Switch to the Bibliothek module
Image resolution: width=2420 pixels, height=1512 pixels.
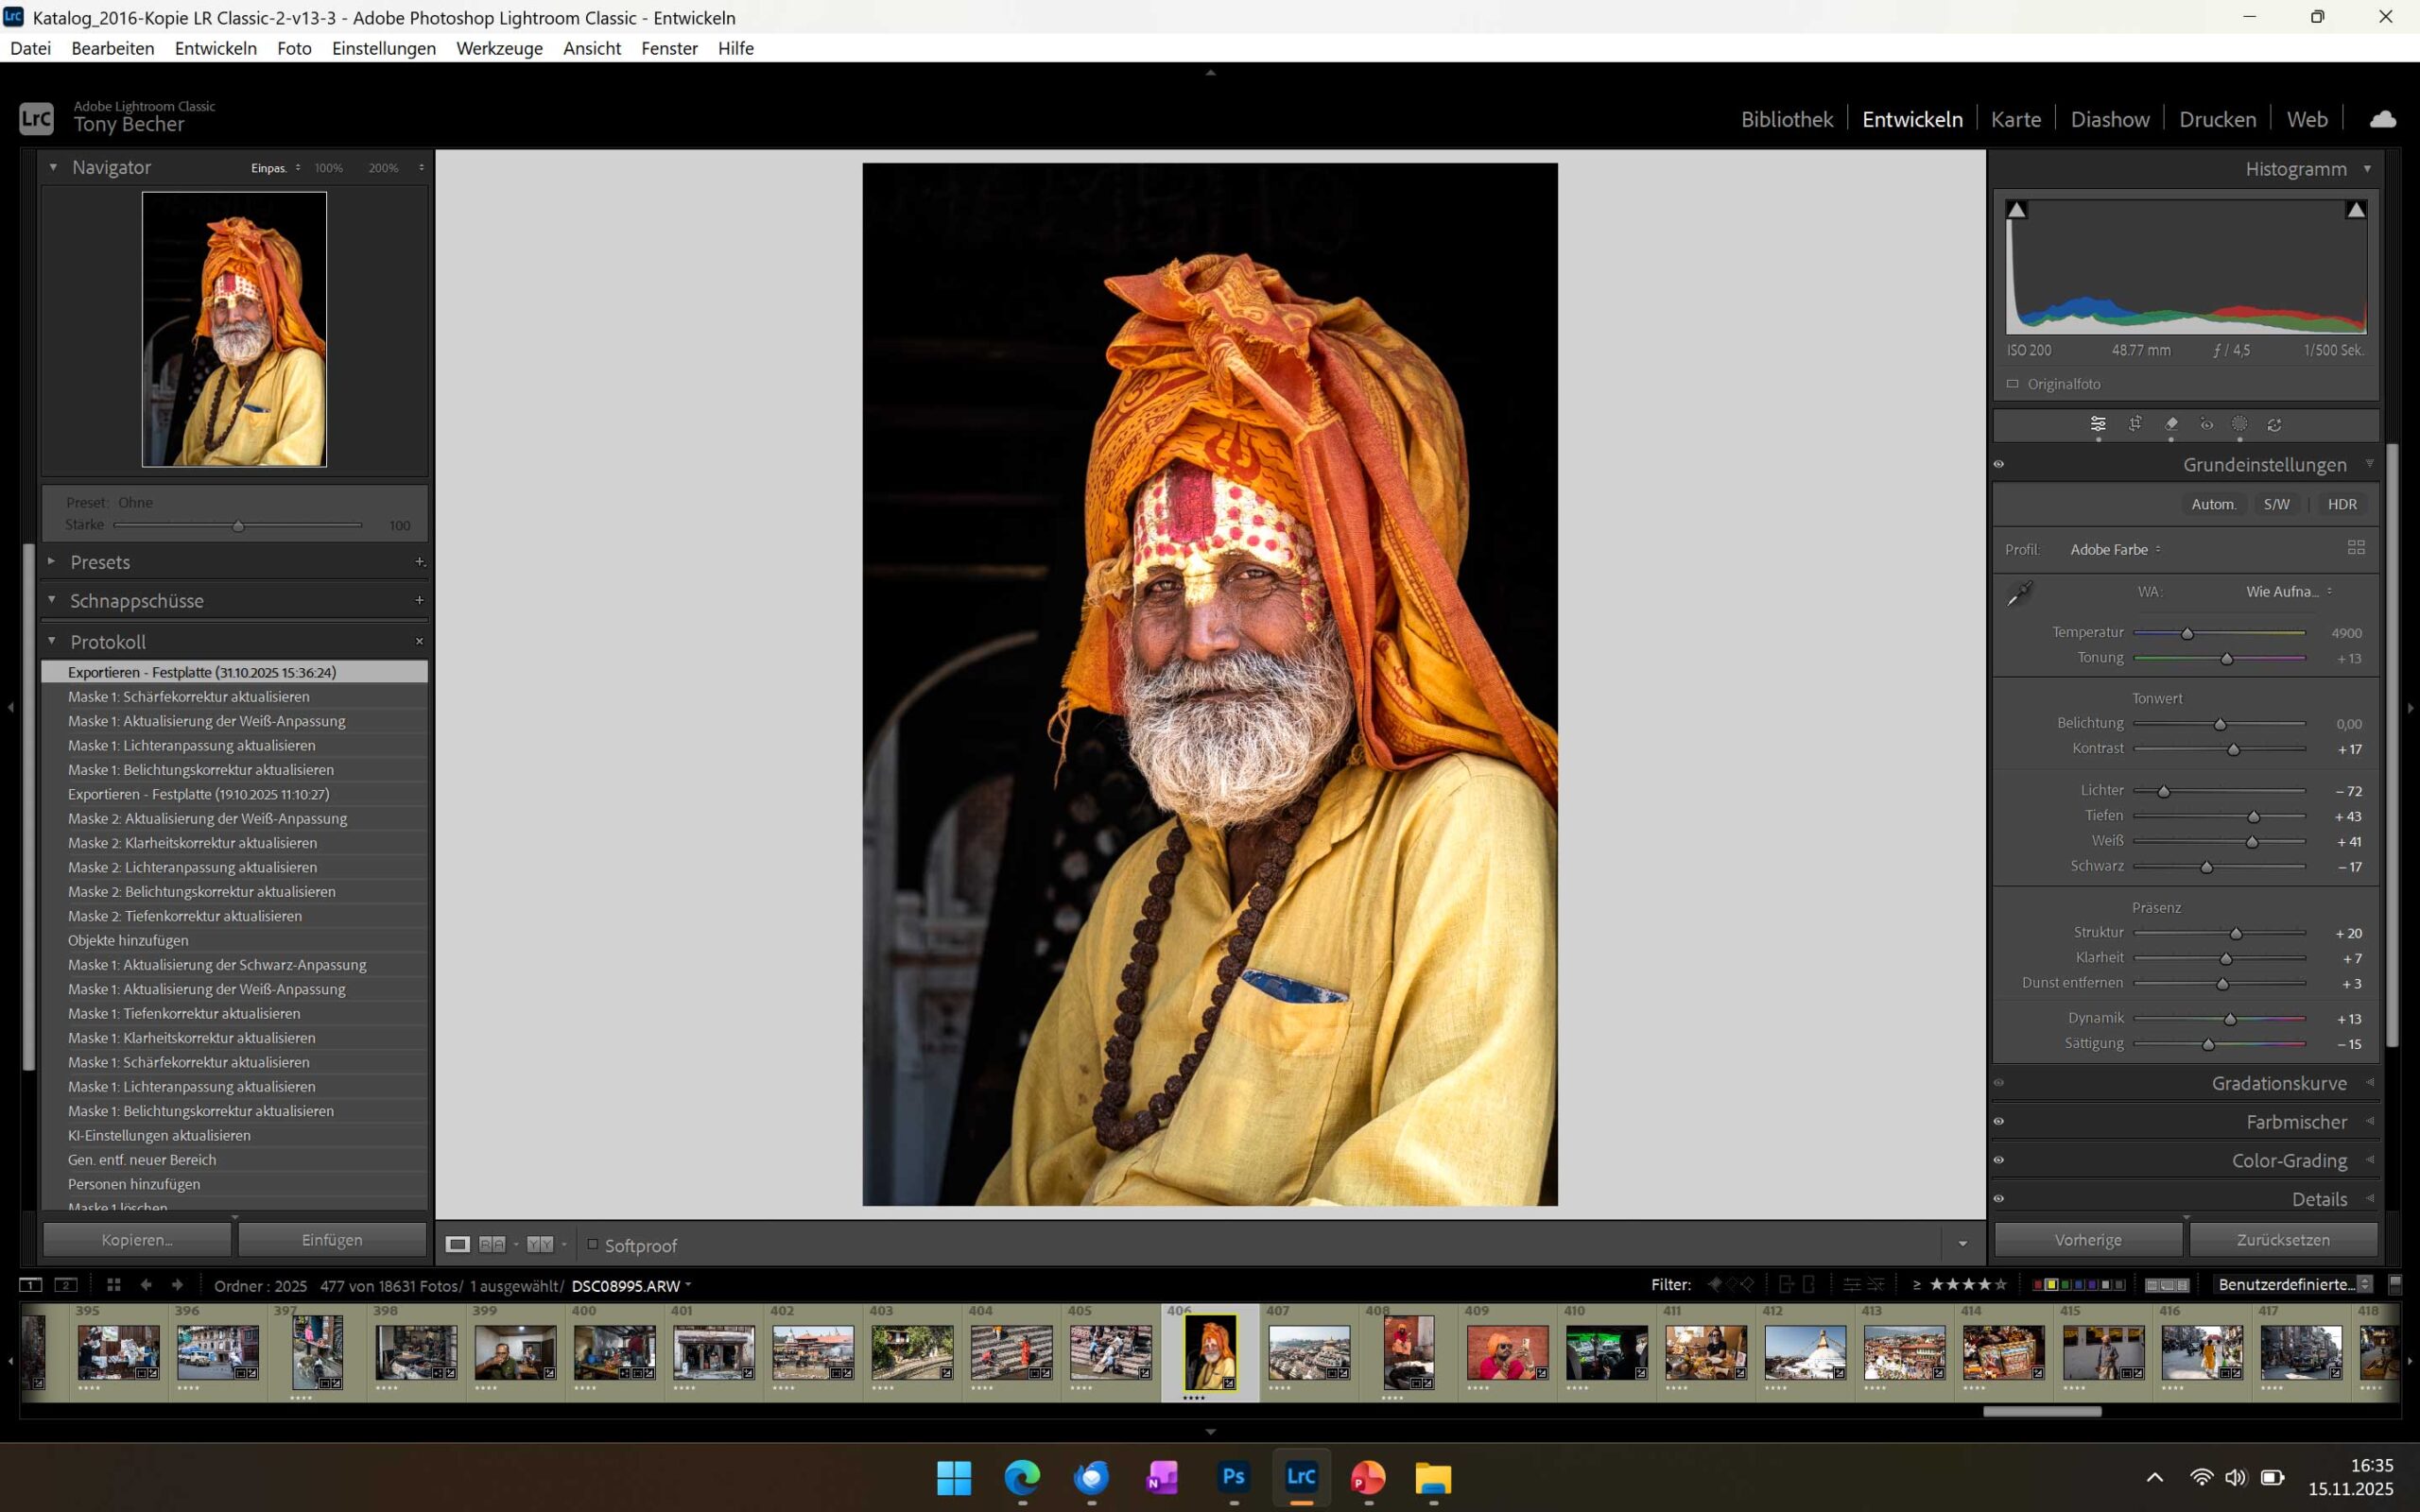(1786, 120)
